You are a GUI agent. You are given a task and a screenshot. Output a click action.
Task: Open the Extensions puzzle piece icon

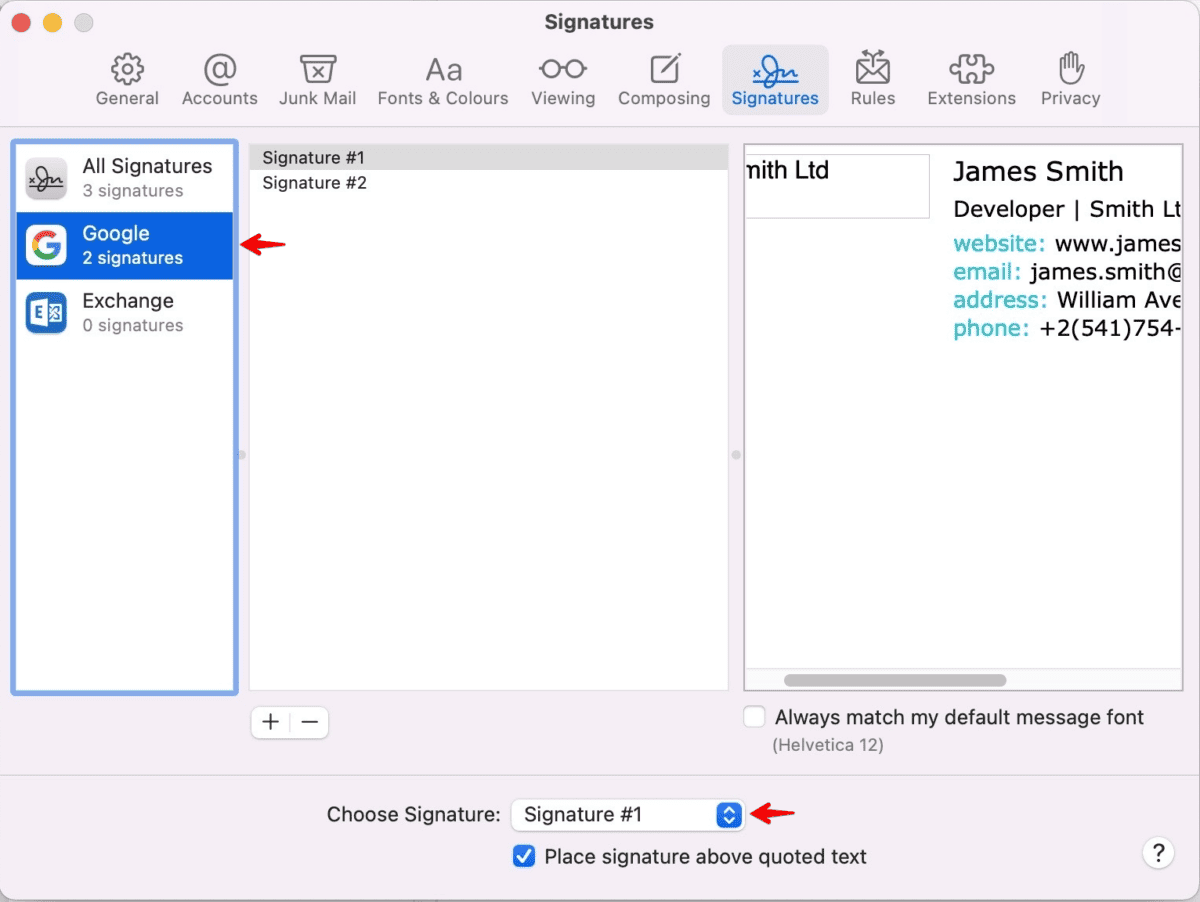click(971, 71)
